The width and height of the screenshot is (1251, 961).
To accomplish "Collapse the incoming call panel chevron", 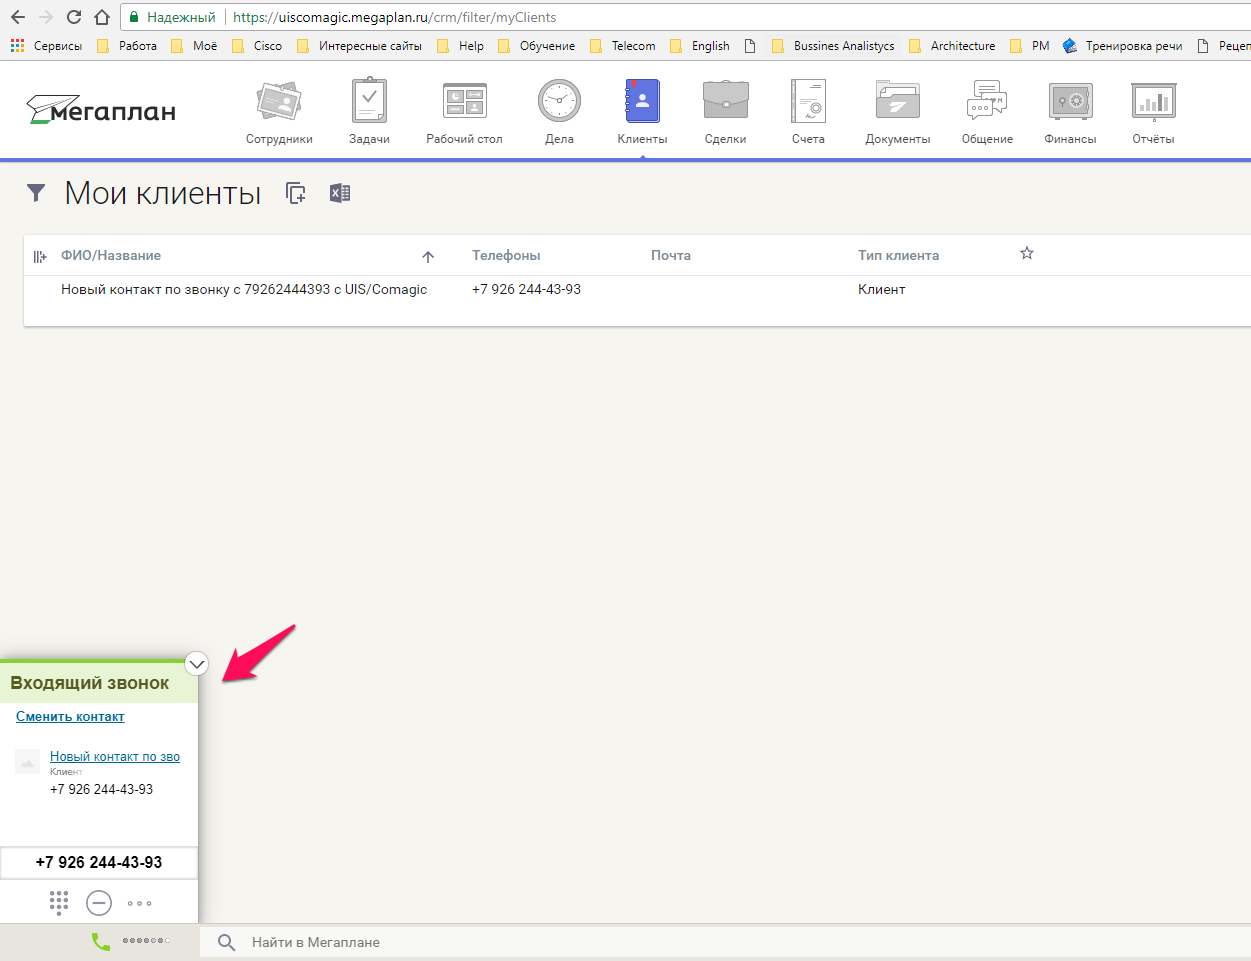I will [x=197, y=664].
